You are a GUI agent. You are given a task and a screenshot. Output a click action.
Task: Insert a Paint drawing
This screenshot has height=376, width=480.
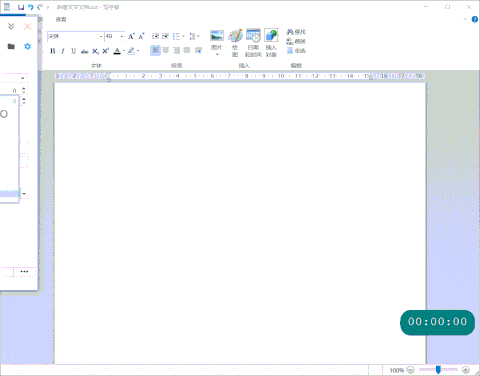click(x=235, y=43)
